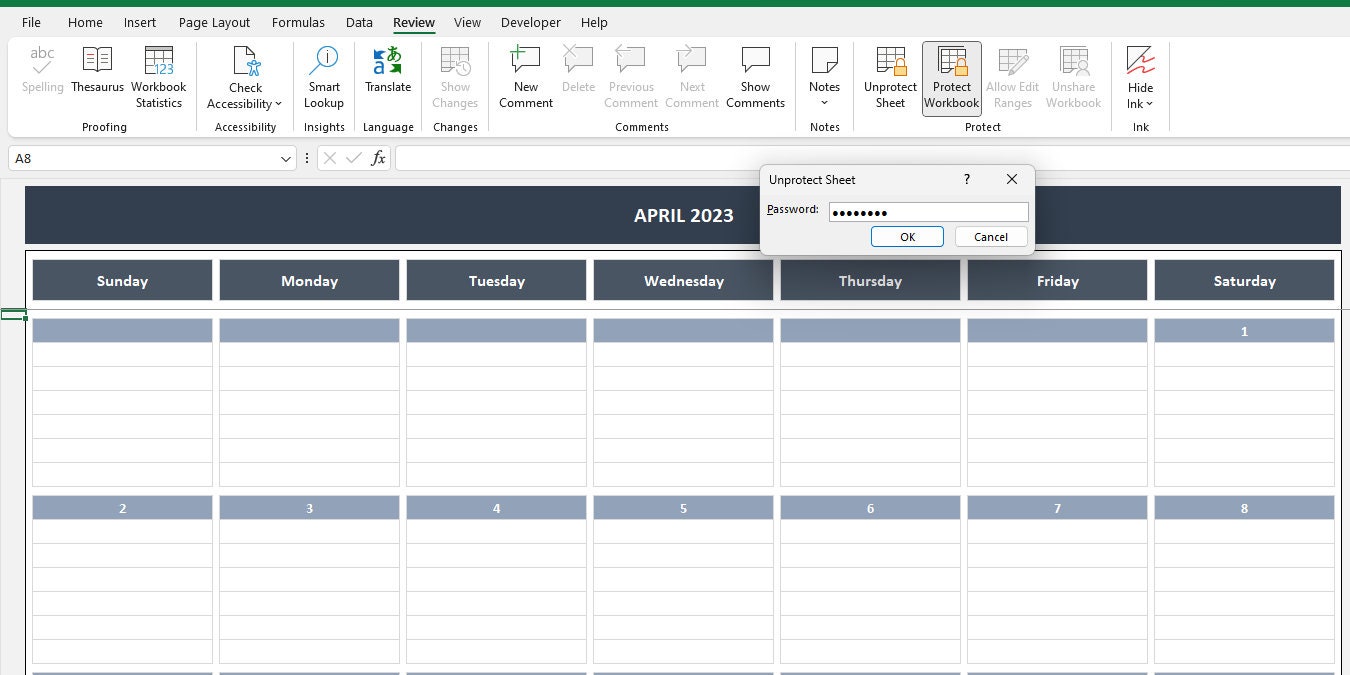Insert a New Comment
Screen dimensions: 1350x675
(x=525, y=75)
